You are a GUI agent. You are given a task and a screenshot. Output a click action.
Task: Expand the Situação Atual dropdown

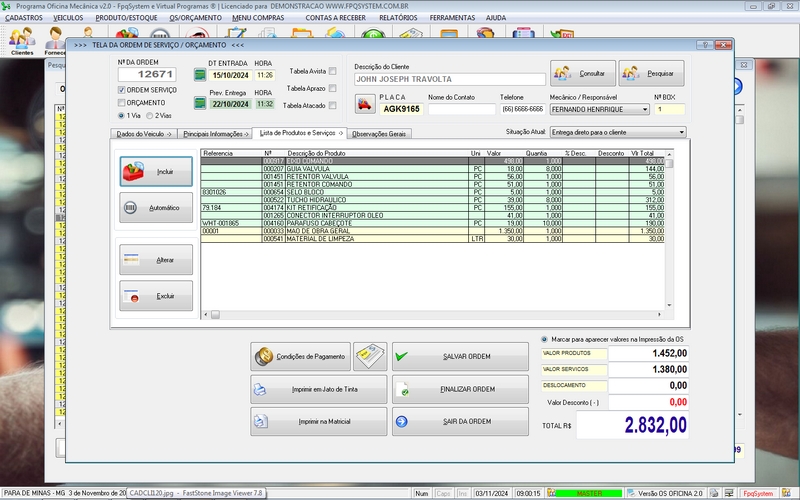(x=681, y=132)
